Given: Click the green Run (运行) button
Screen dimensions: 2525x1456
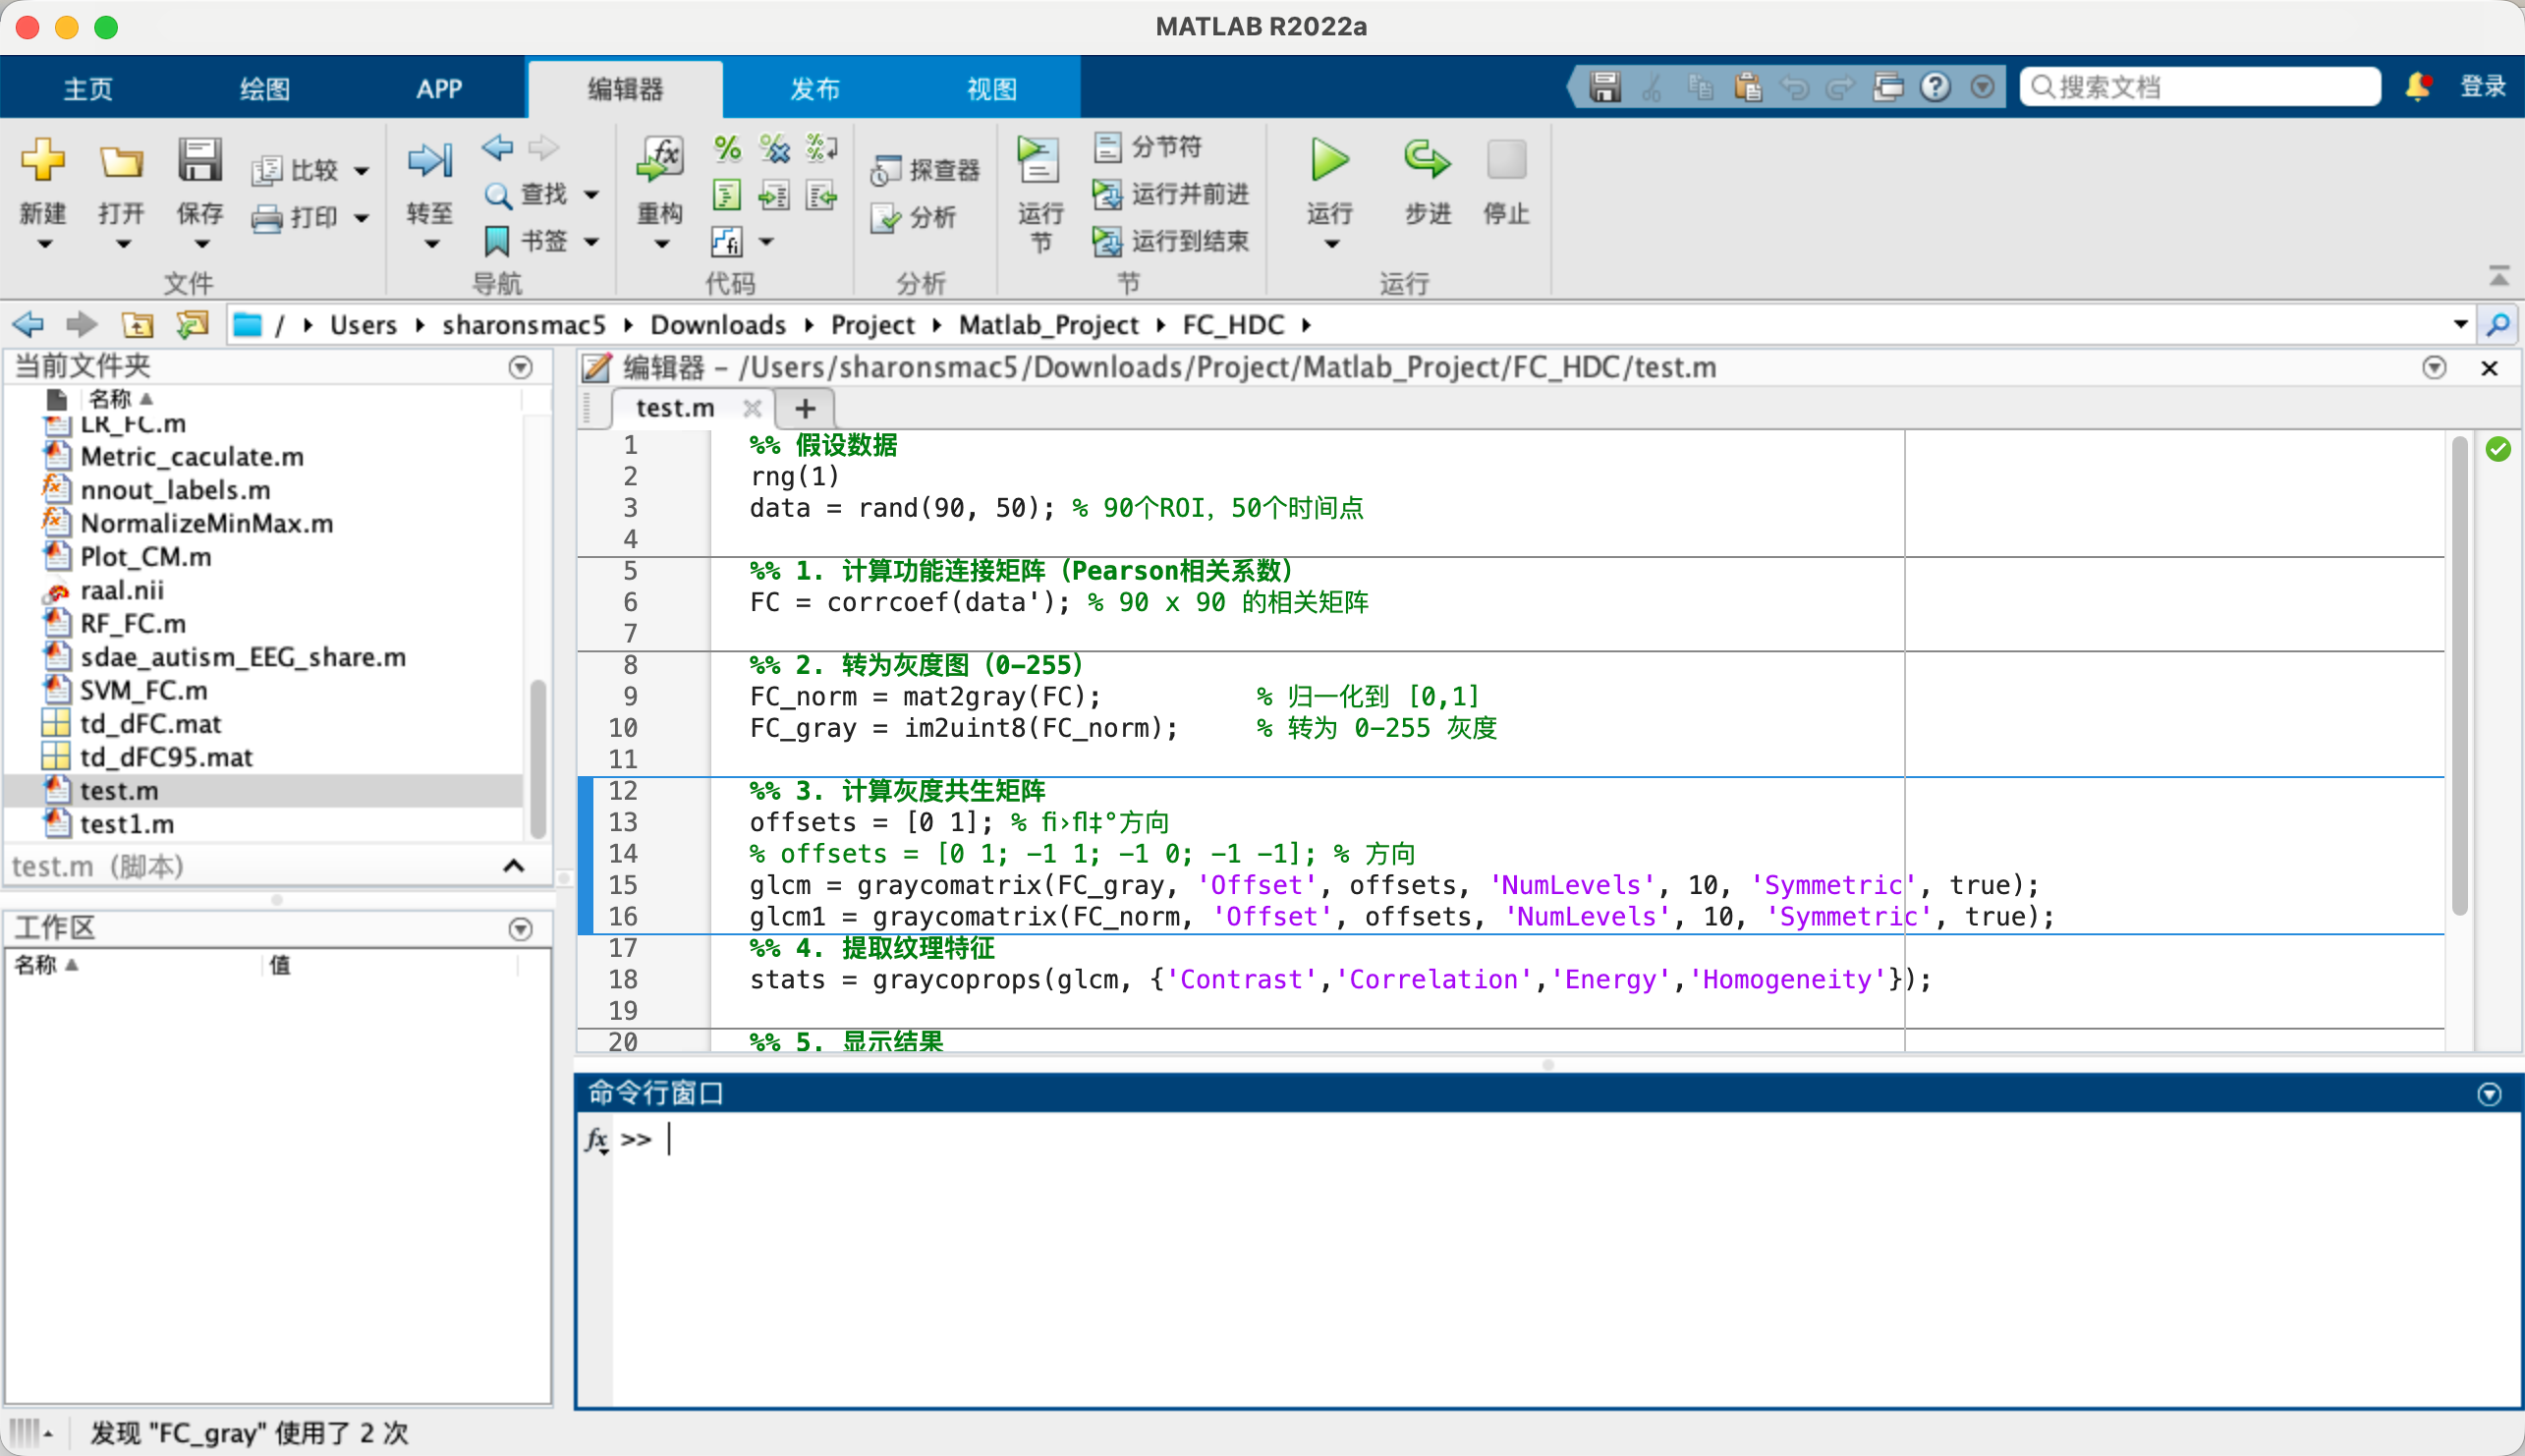Looking at the screenshot, I should [x=1328, y=161].
